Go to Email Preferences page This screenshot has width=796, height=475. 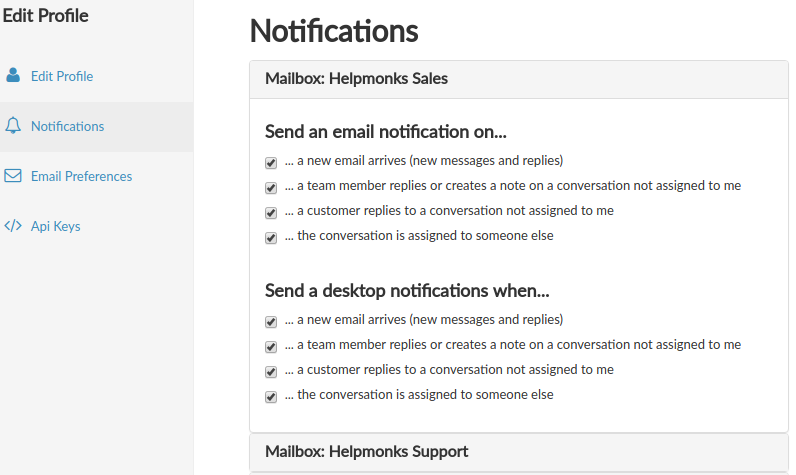coord(81,176)
